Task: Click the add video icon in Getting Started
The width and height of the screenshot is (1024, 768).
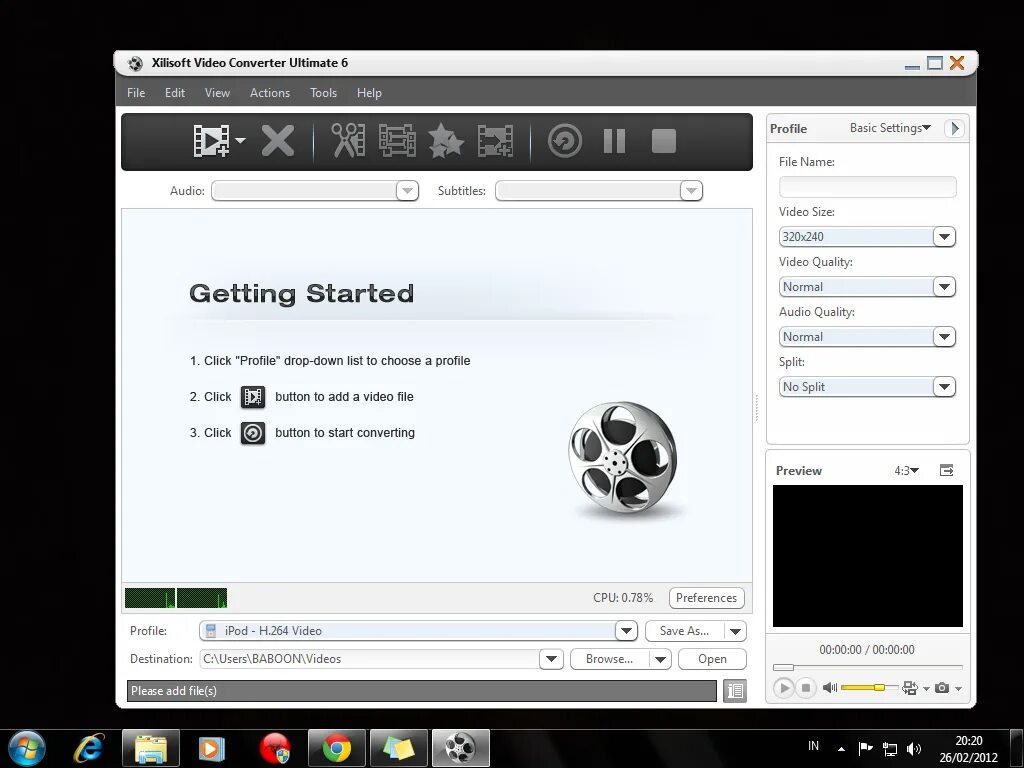Action: click(253, 396)
